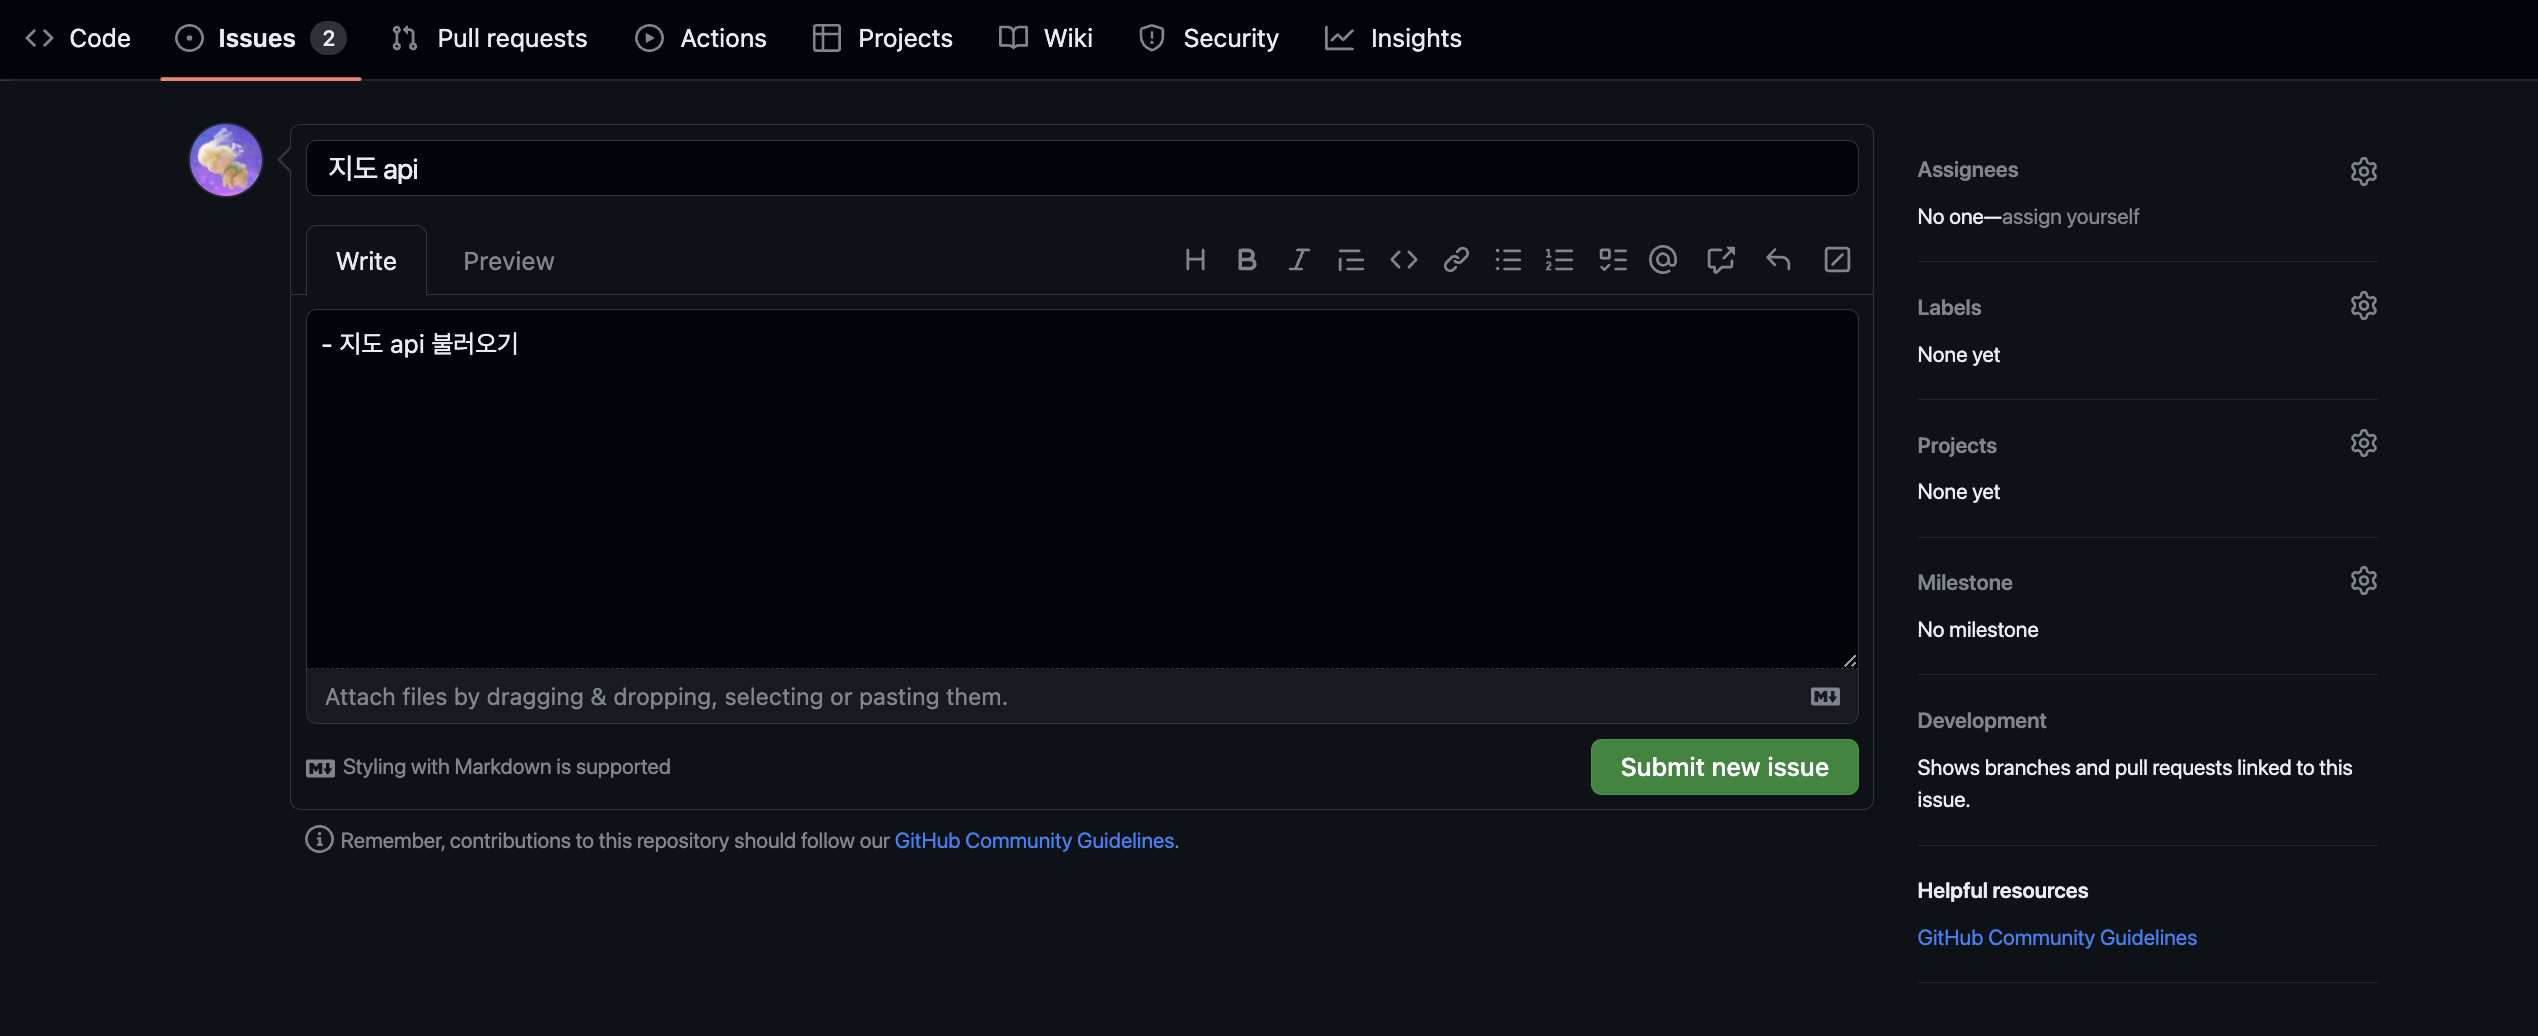Open the Assignees settings gear

pyautogui.click(x=2363, y=171)
